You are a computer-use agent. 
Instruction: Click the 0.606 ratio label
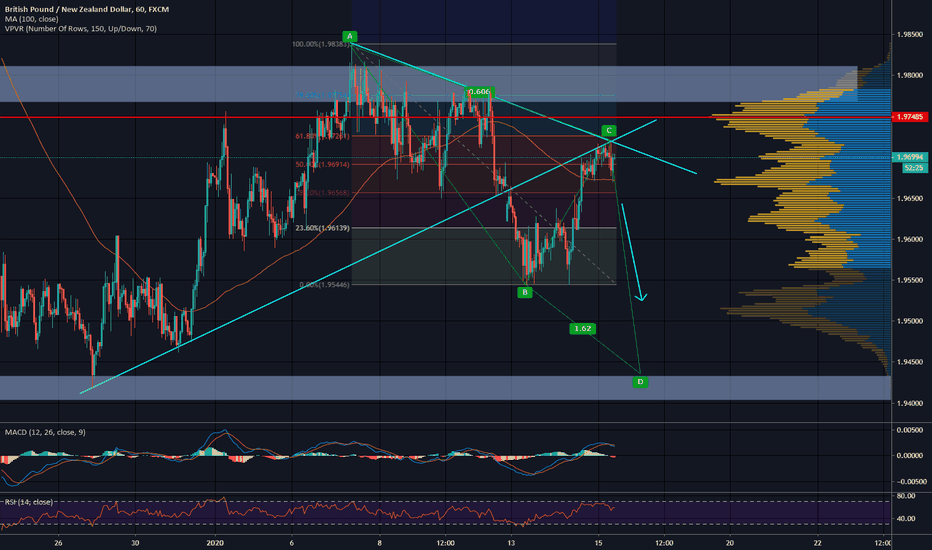479,91
